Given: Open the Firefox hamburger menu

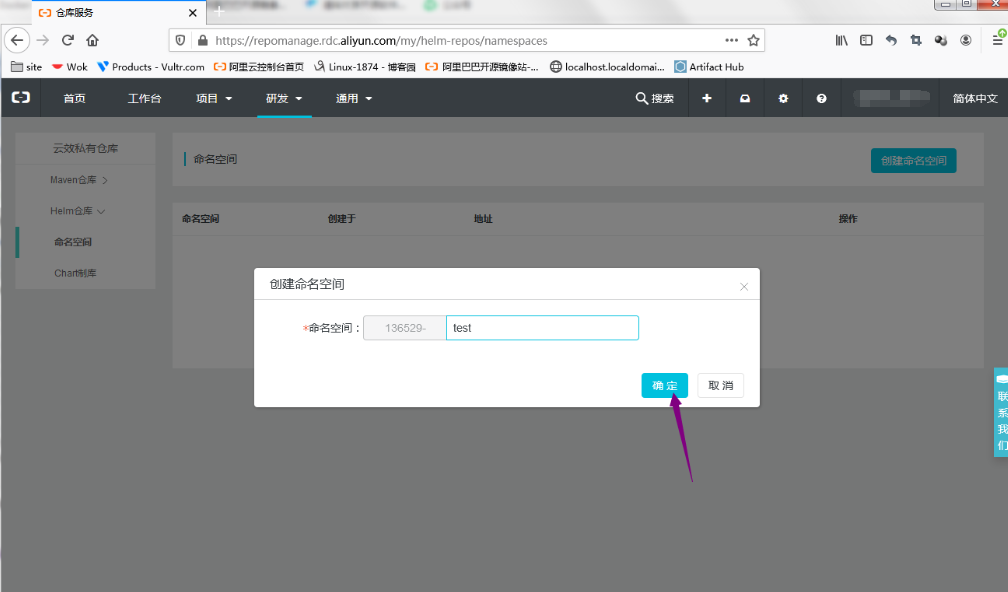Looking at the screenshot, I should [x=998, y=40].
